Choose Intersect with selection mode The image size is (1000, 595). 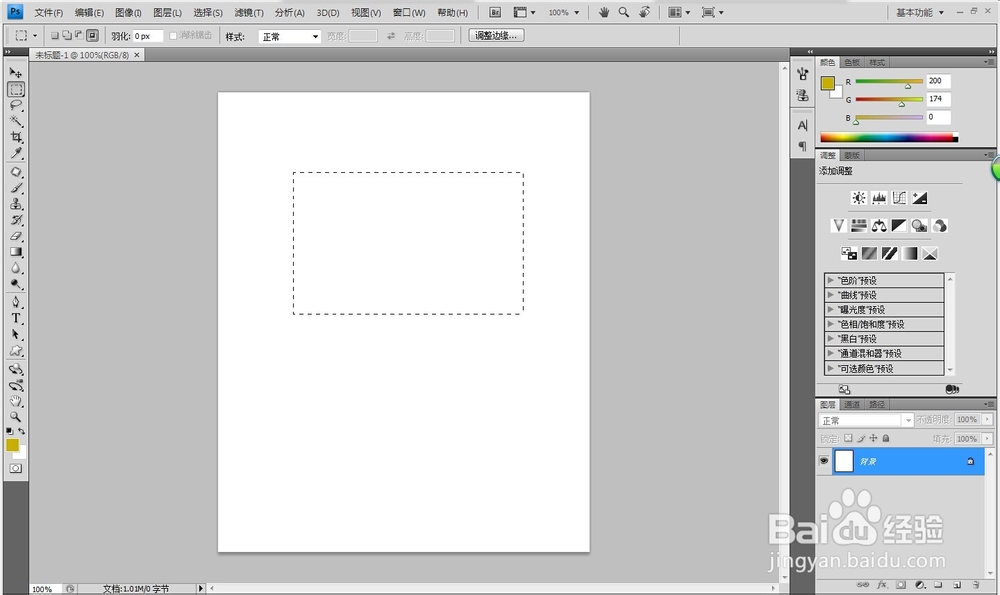(92, 36)
